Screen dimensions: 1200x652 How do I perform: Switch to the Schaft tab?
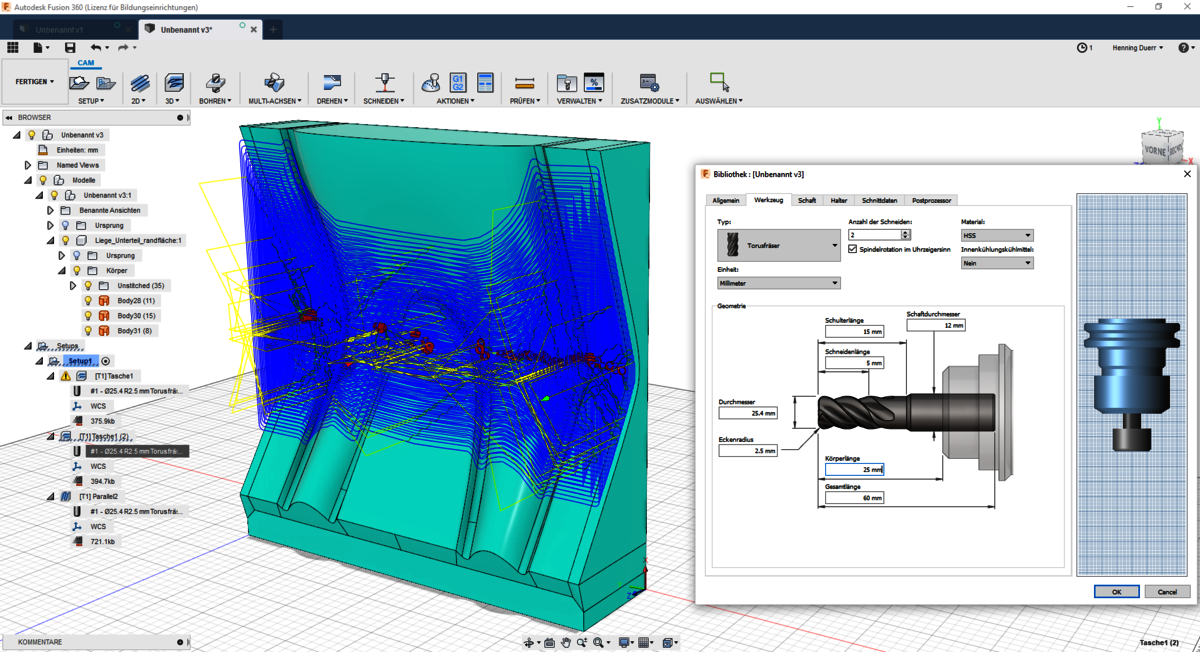807,200
